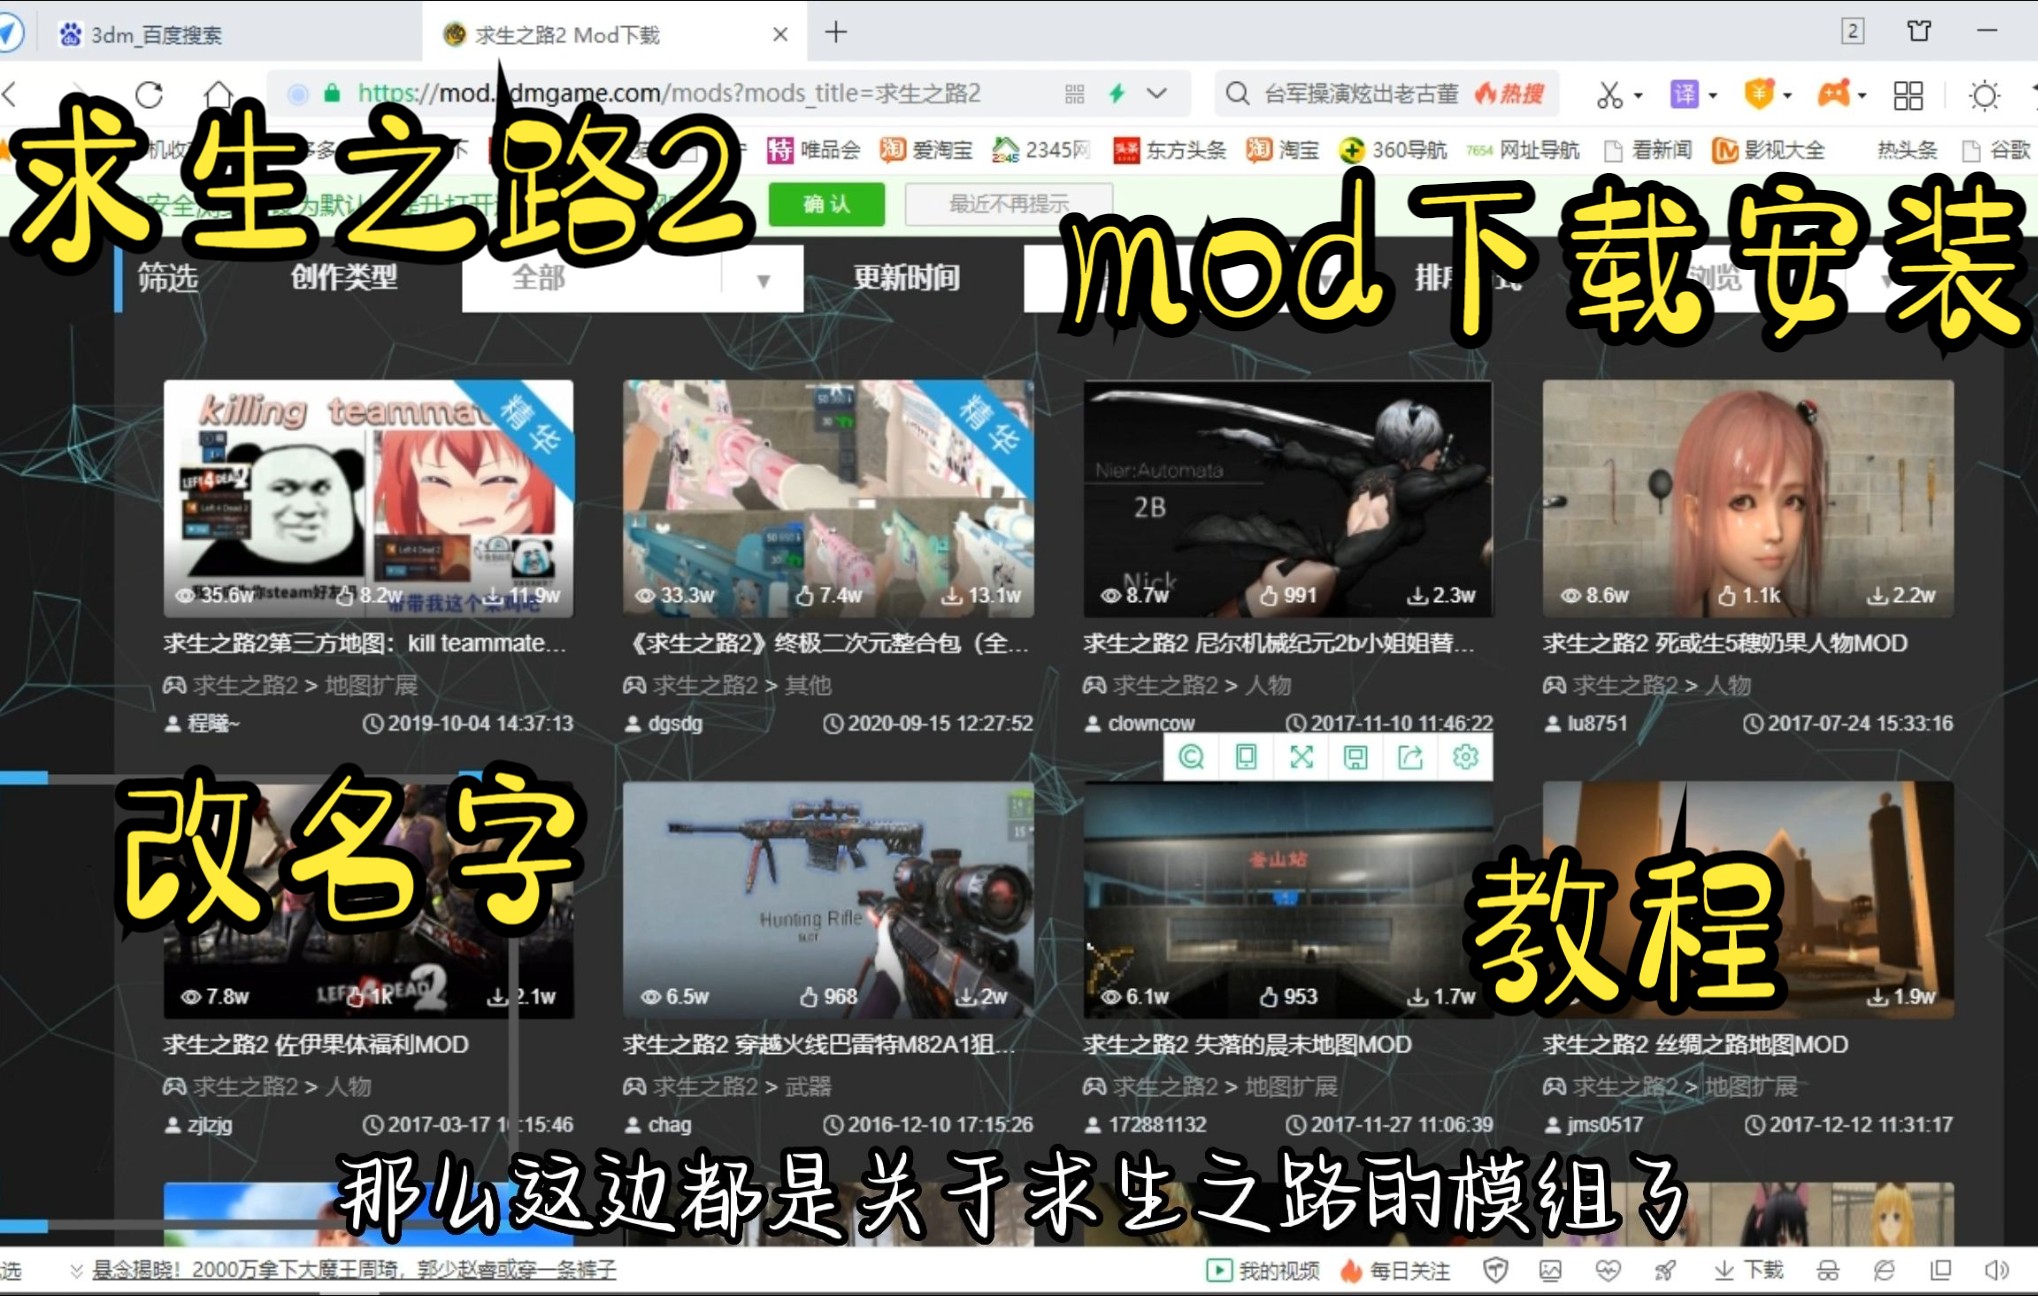Open dropdown arrow next to scissors icon
2038x1296 pixels.
pos(1638,96)
